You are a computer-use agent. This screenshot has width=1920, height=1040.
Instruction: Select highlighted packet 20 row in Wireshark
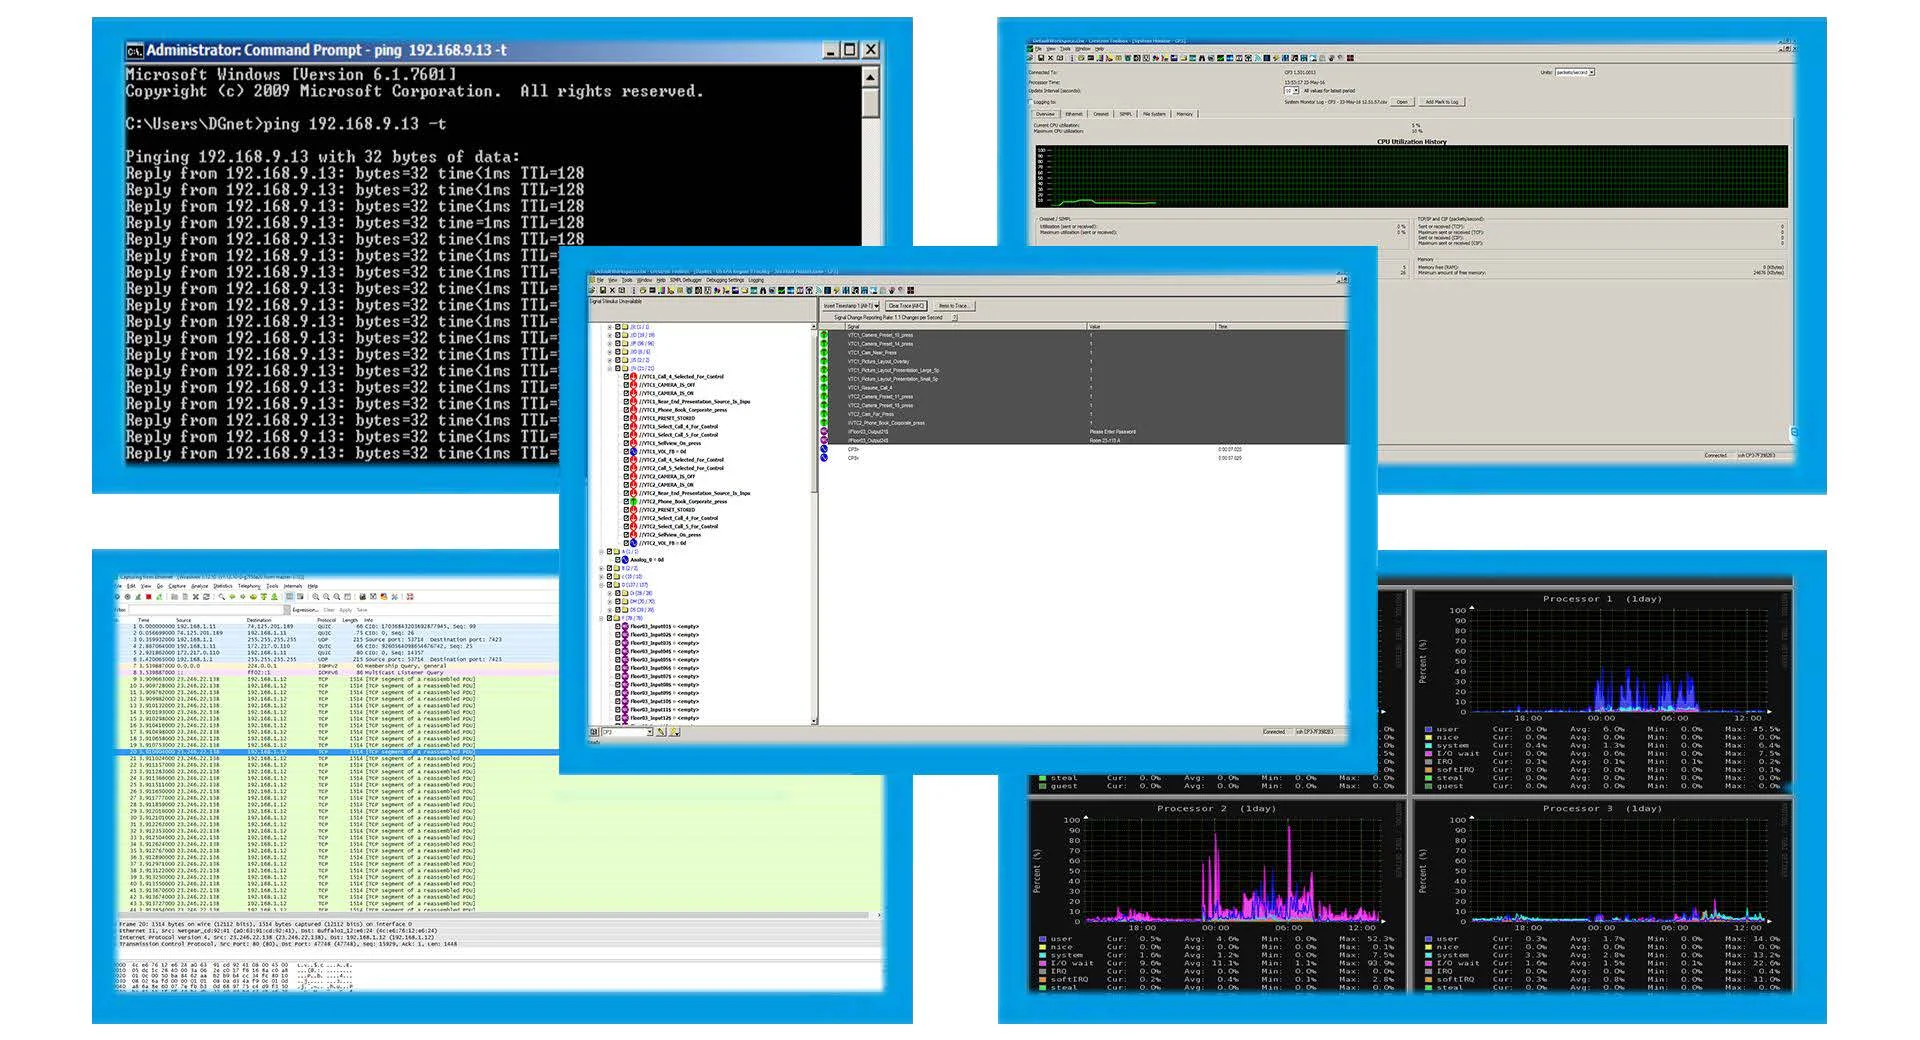coord(339,751)
